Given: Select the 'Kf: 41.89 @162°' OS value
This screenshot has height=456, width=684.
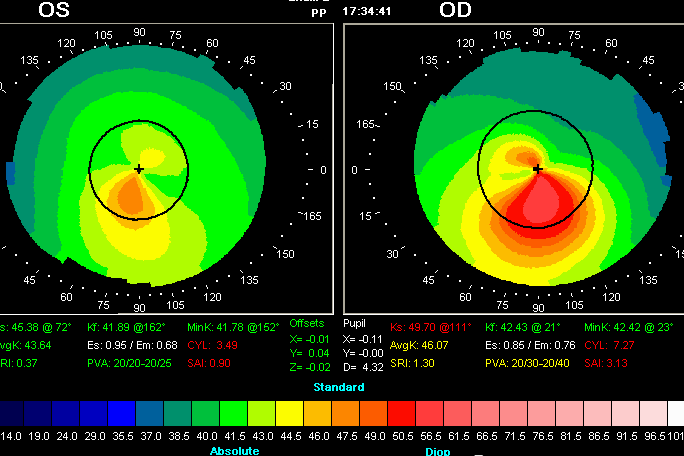Looking at the screenshot, I should pyautogui.click(x=127, y=327).
